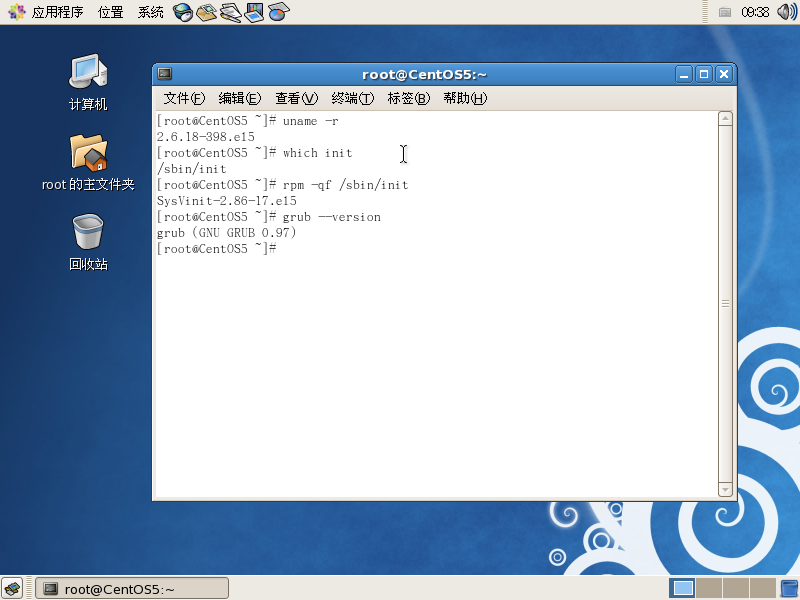Expand the 位置 places menu
800x600 pixels.
[111, 12]
